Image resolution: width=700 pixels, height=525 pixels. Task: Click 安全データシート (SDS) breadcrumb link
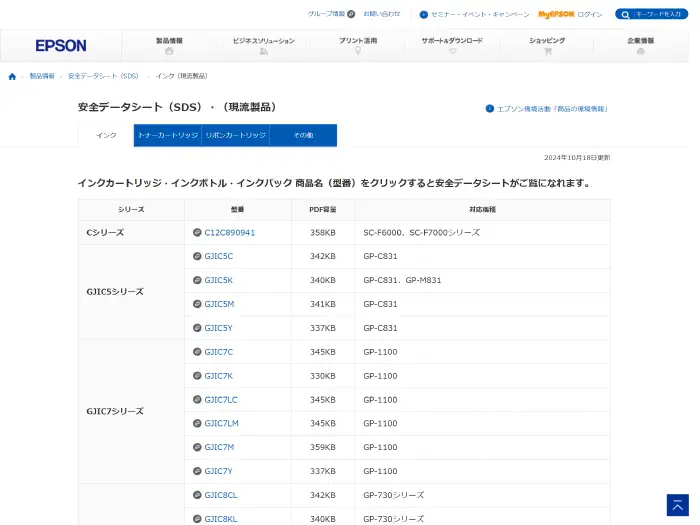click(x=103, y=76)
